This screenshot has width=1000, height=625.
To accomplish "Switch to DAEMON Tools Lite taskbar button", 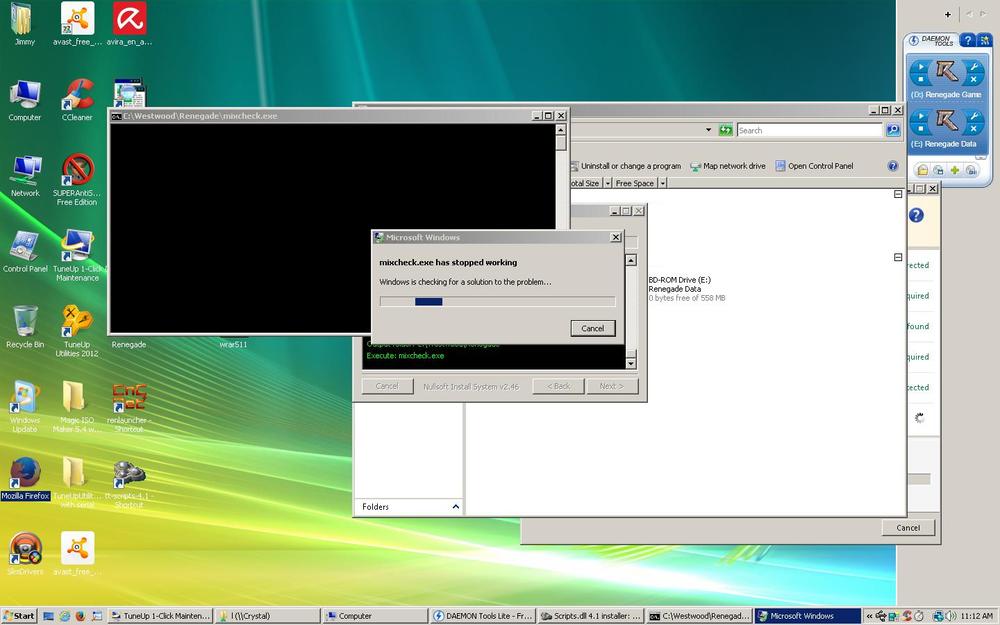I will click(x=482, y=616).
